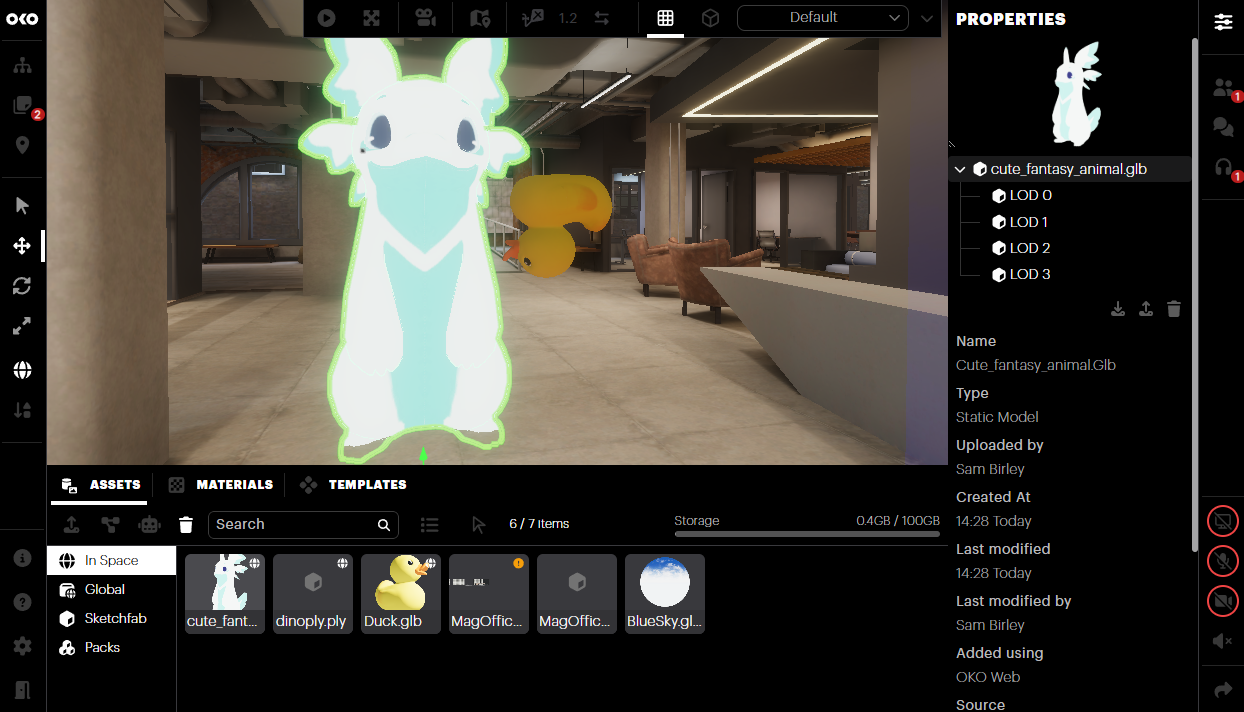The width and height of the screenshot is (1244, 712).
Task: Select the Duck.glb asset thumbnail
Action: 401,594
